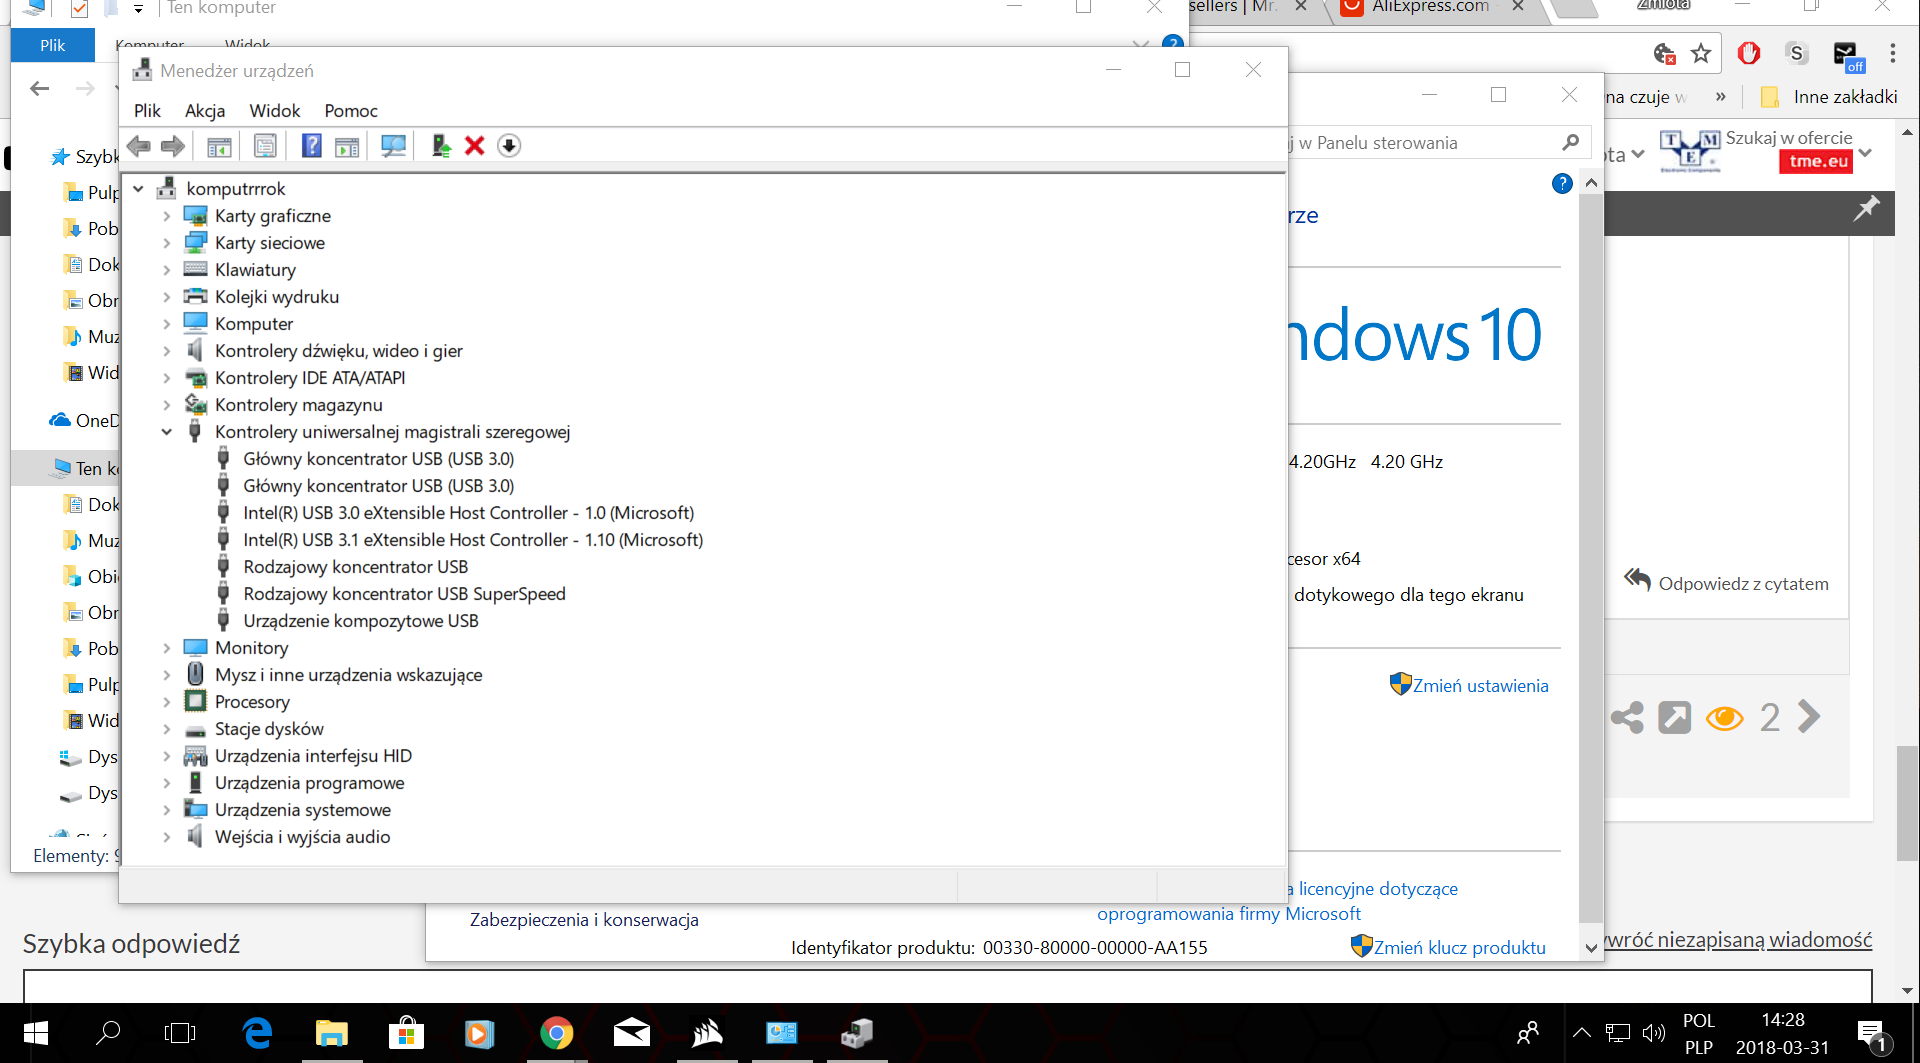
Task: Click the Back arrow in File Explorer
Action: pos(40,89)
